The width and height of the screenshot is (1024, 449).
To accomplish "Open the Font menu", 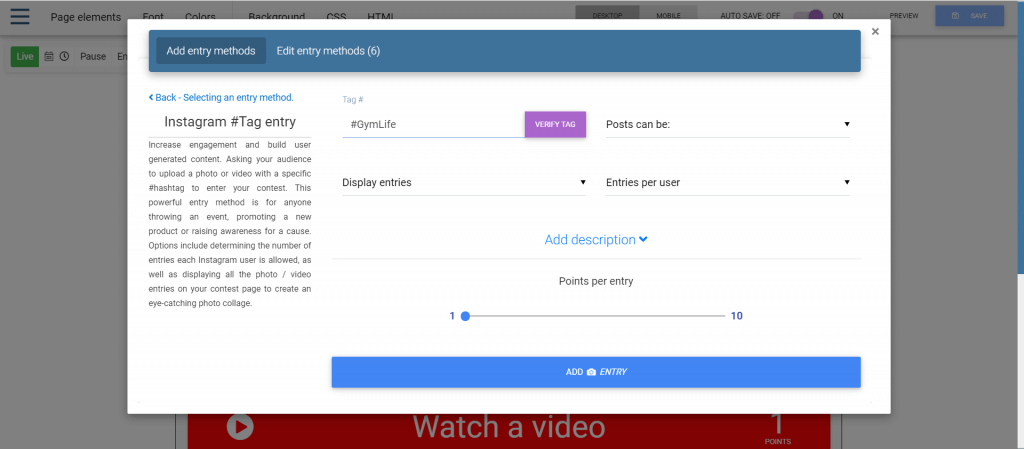I will tap(153, 17).
